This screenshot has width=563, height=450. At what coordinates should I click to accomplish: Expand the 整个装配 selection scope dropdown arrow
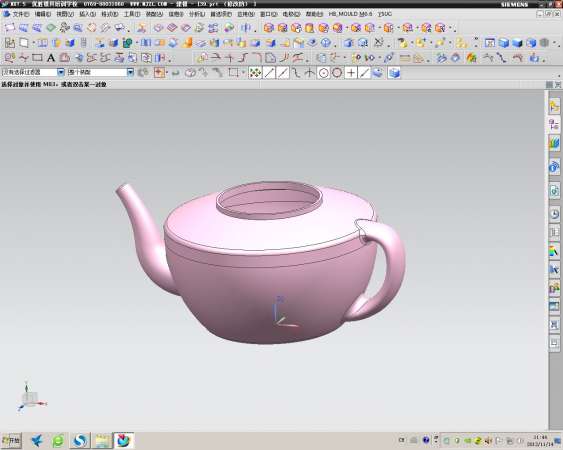tap(130, 72)
